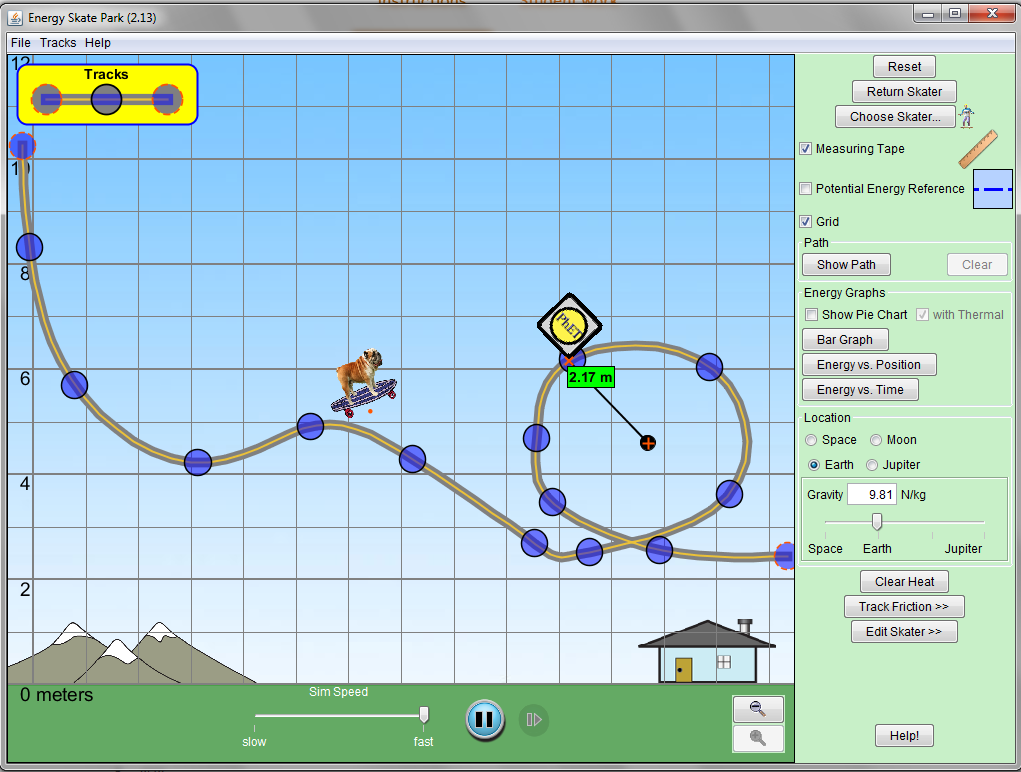The image size is (1021, 772).
Task: Click the zoom in magnifier icon
Action: click(758, 738)
